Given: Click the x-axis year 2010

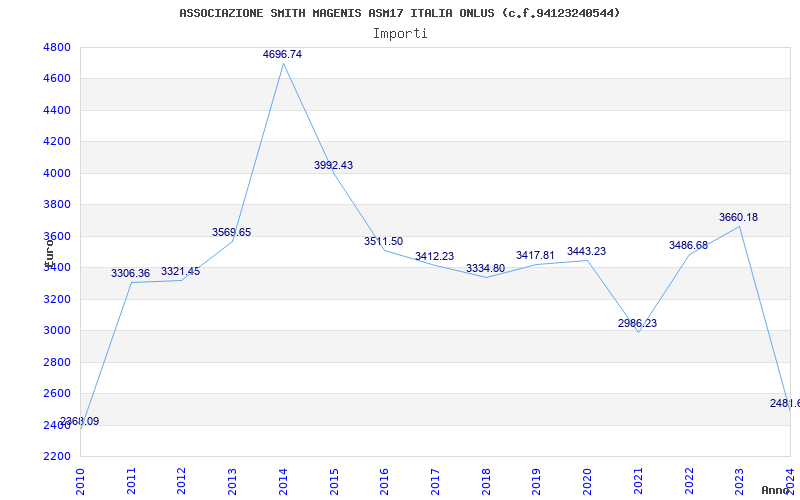Looking at the screenshot, I should 80,481.
